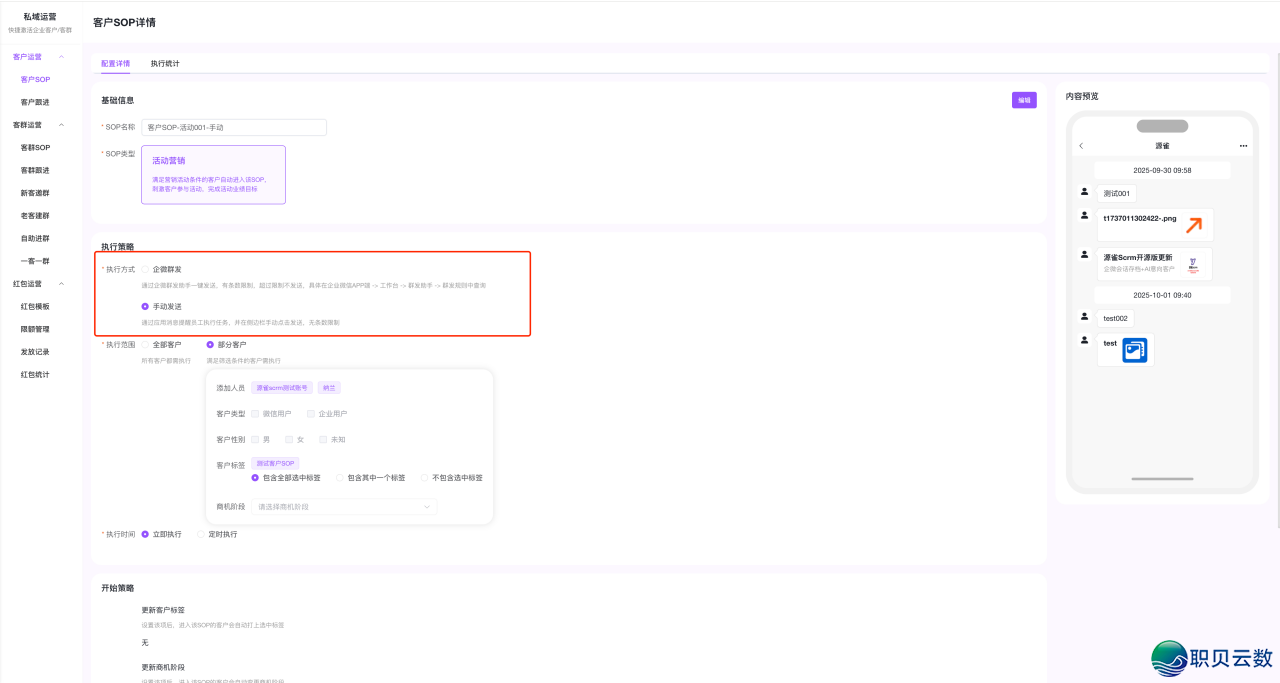The image size is (1280, 683).
Task: Click the SOP名称 input field
Action: pos(233,127)
